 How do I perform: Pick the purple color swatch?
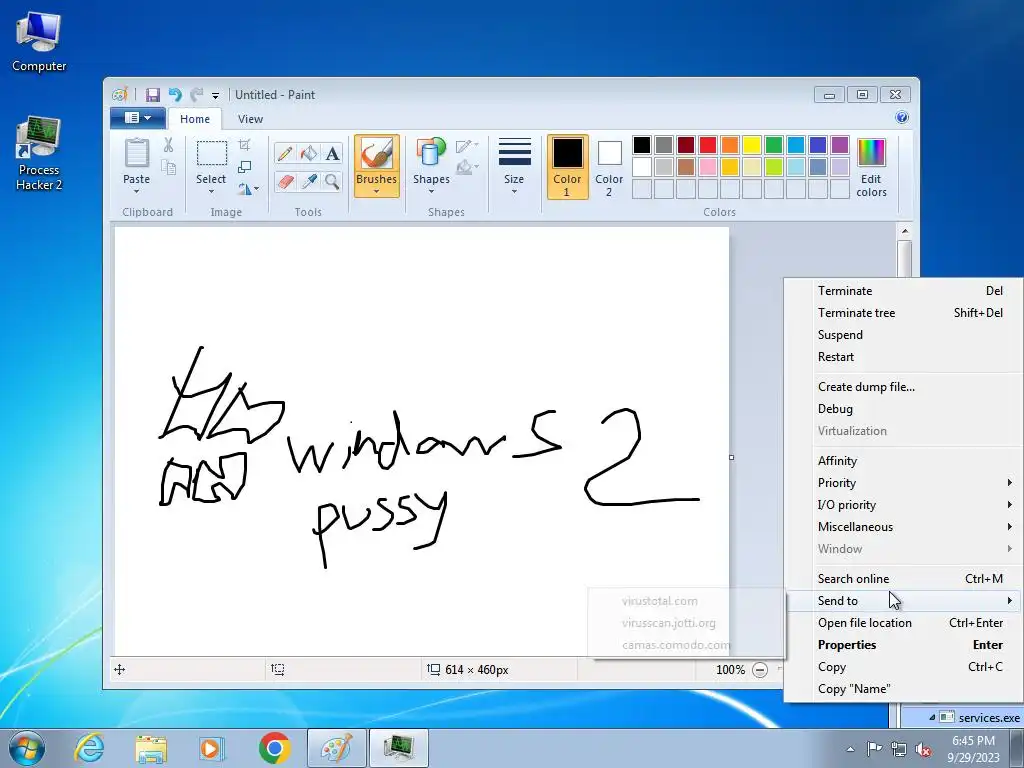tap(840, 145)
